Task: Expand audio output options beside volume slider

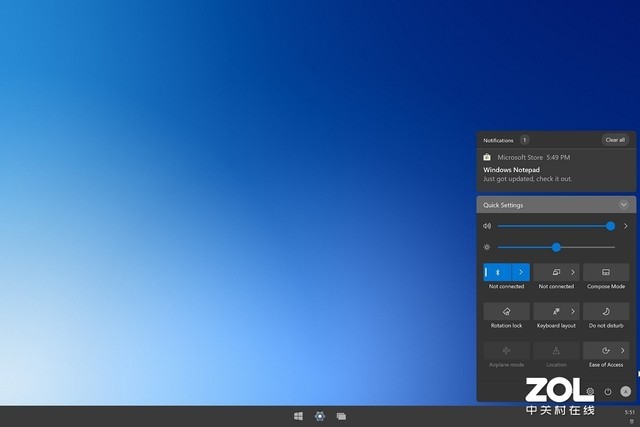Action: point(626,226)
